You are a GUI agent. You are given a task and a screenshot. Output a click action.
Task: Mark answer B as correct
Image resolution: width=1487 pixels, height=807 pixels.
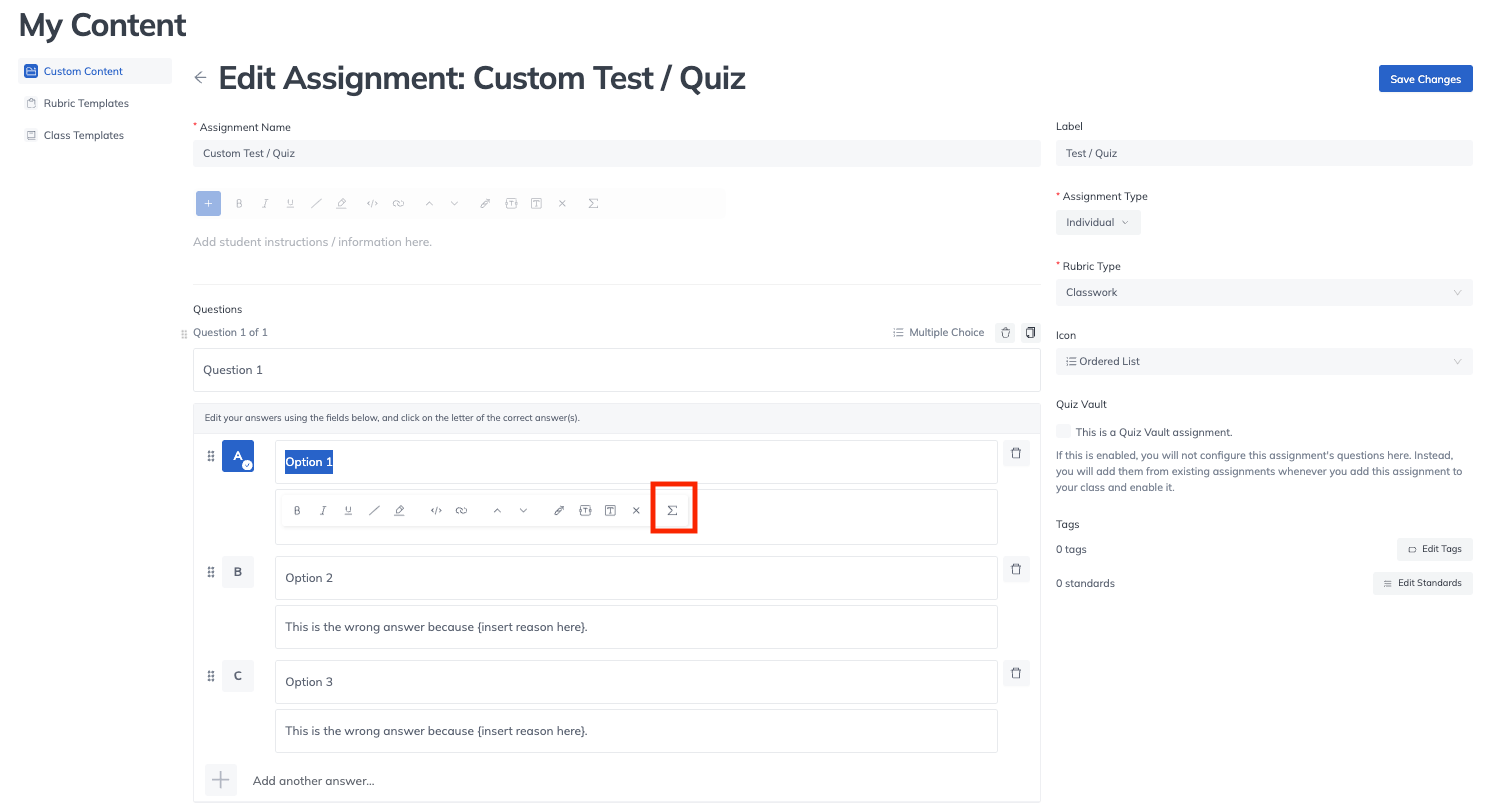coord(238,572)
